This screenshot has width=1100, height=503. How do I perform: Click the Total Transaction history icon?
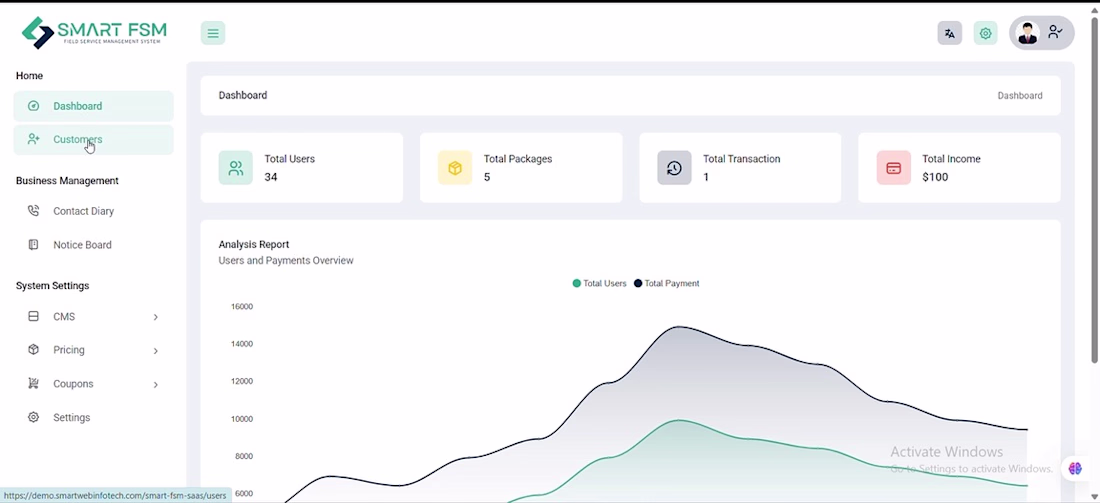674,168
